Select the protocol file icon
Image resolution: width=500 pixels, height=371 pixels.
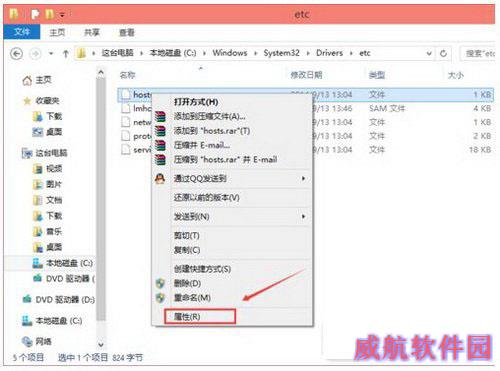[x=126, y=136]
